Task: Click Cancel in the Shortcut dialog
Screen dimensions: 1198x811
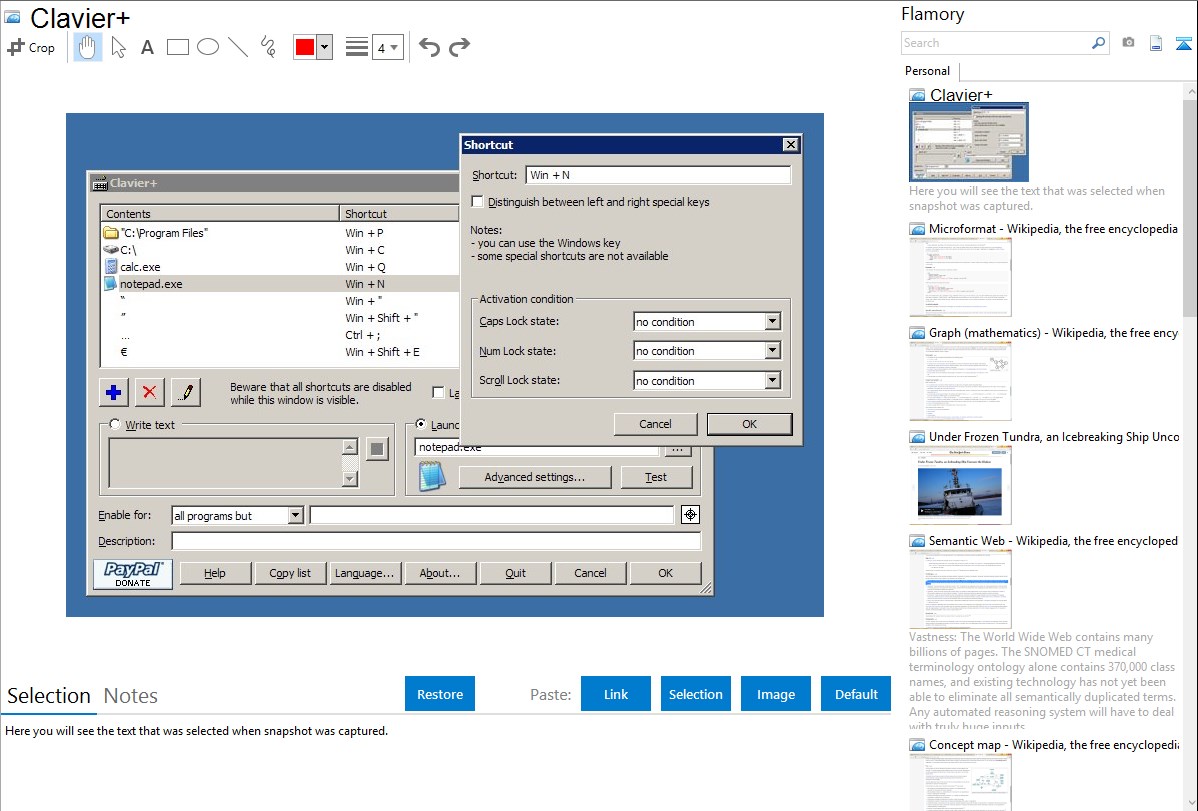Action: pyautogui.click(x=656, y=424)
